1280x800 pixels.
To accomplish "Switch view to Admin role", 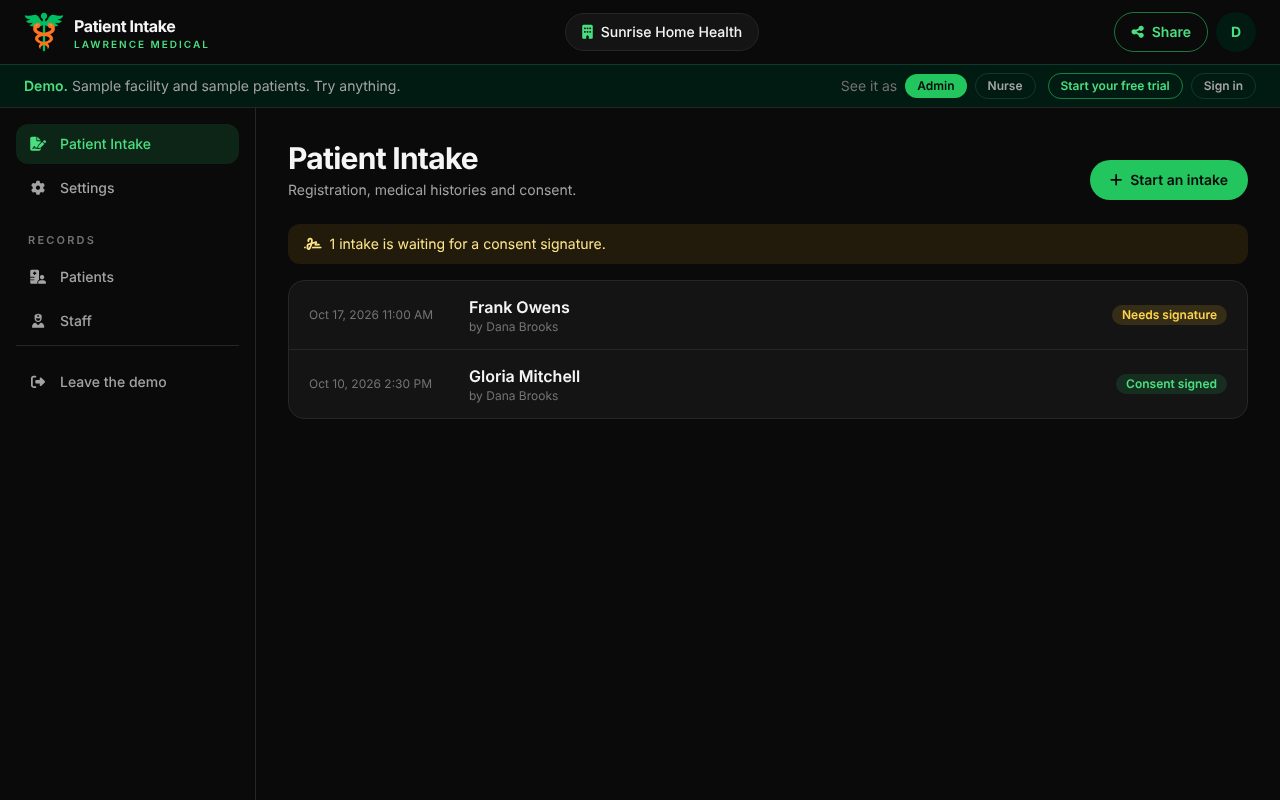I will click(936, 86).
